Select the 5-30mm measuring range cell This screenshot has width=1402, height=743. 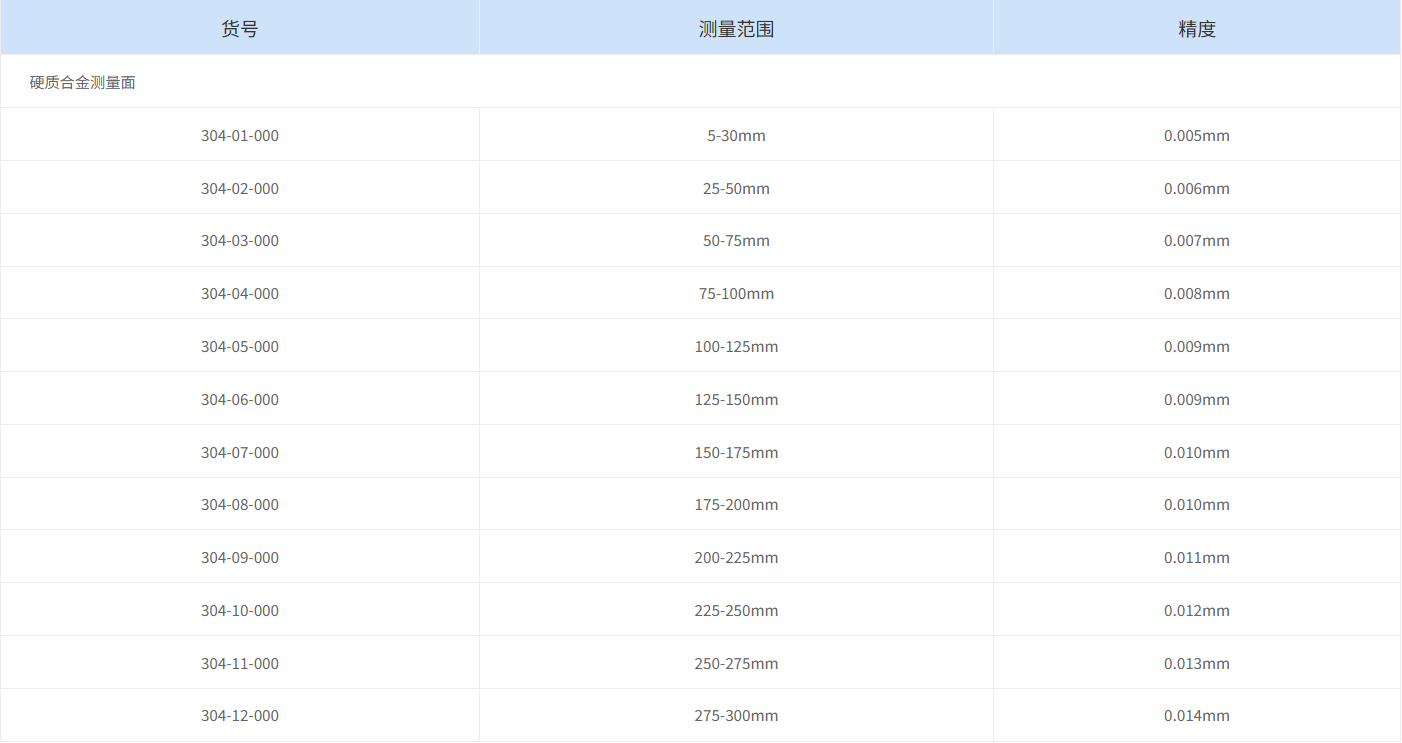[737, 135]
